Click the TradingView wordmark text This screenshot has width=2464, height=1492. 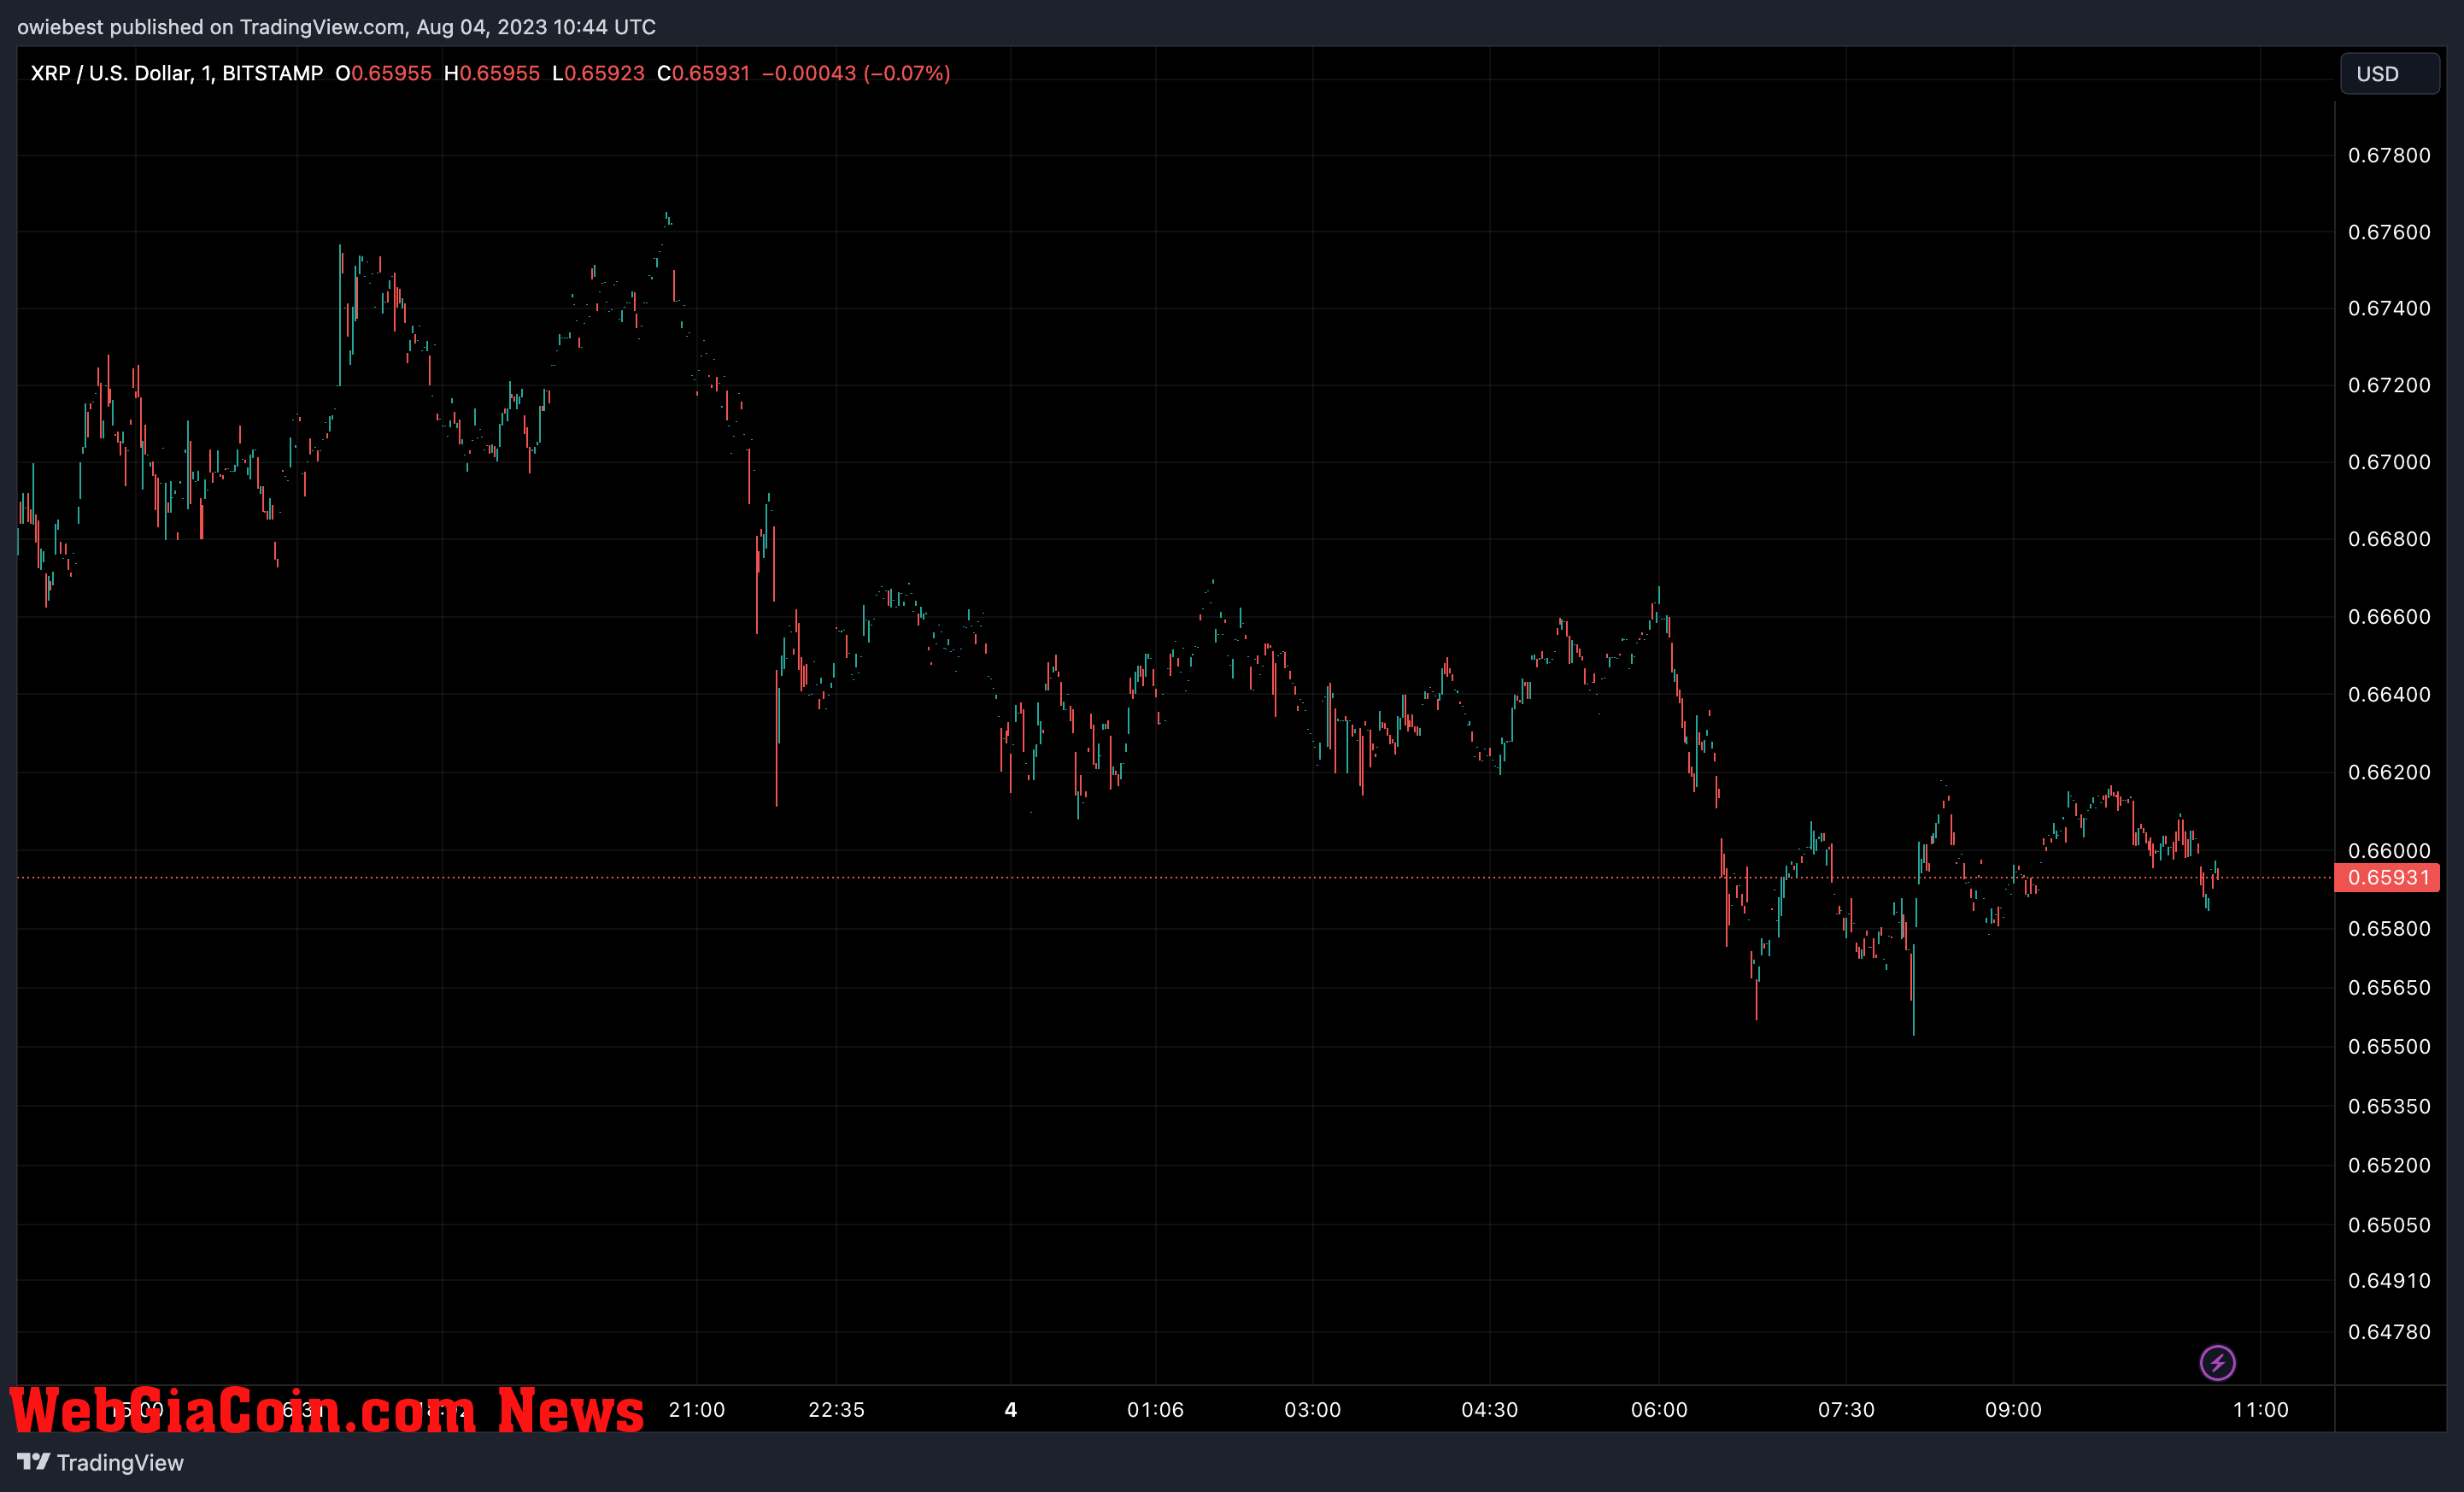[120, 1463]
